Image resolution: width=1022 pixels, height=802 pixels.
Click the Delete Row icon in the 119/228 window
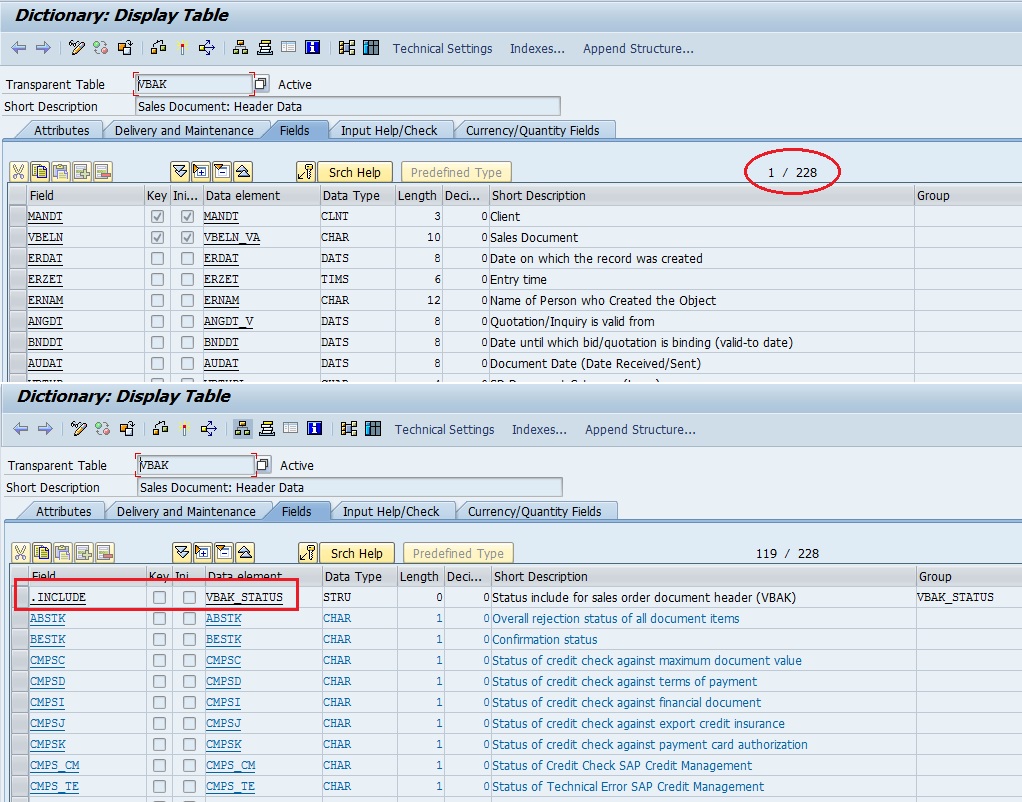(104, 553)
